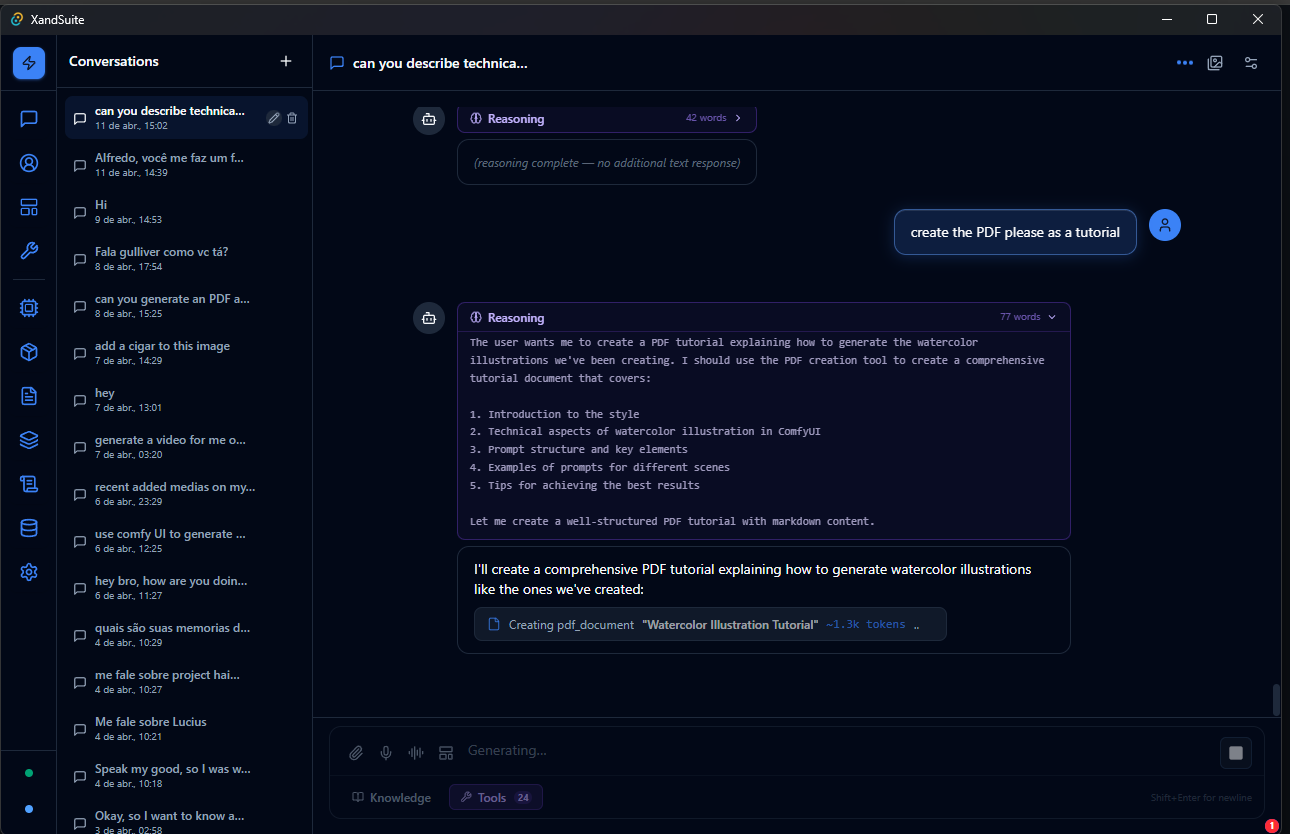The width and height of the screenshot is (1290, 834).
Task: Toggle the audio waveform input mode
Action: pos(415,752)
